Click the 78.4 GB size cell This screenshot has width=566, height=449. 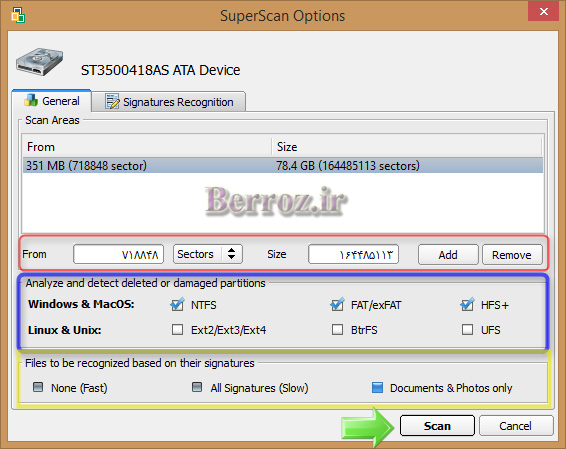click(x=348, y=166)
